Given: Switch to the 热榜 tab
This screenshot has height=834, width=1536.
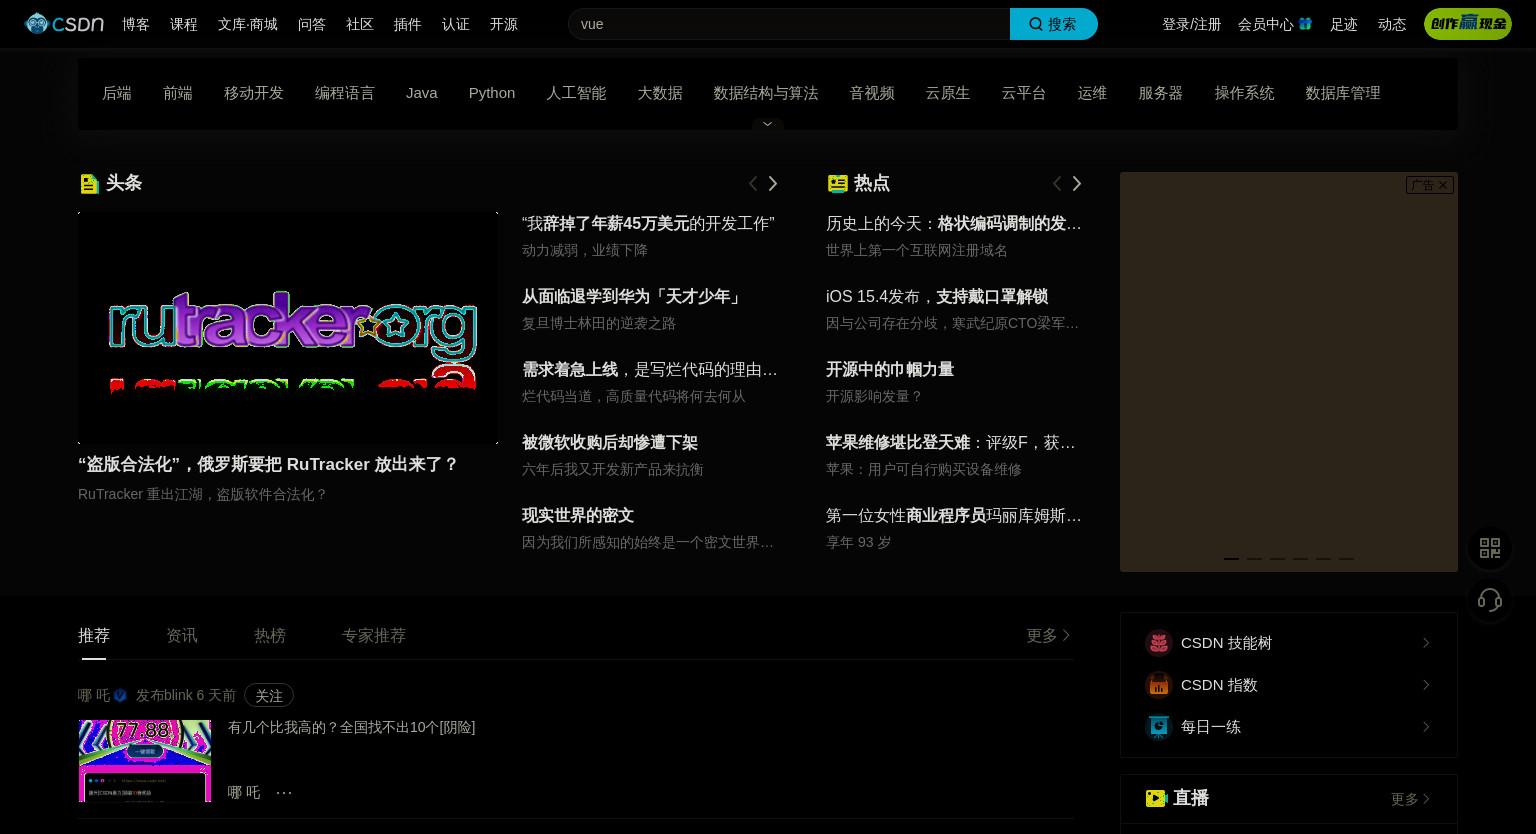Looking at the screenshot, I should pos(270,635).
